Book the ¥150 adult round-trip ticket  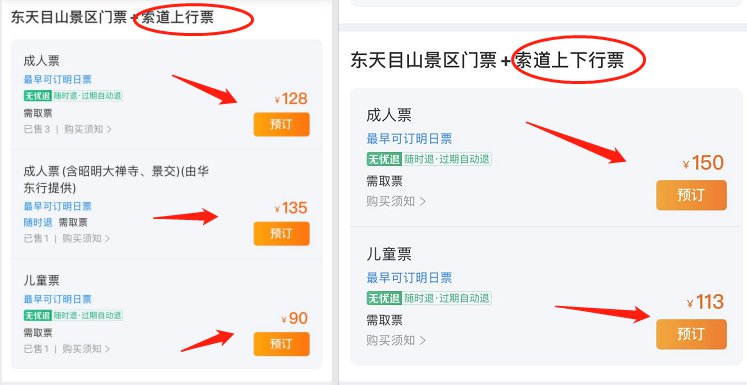coord(691,195)
